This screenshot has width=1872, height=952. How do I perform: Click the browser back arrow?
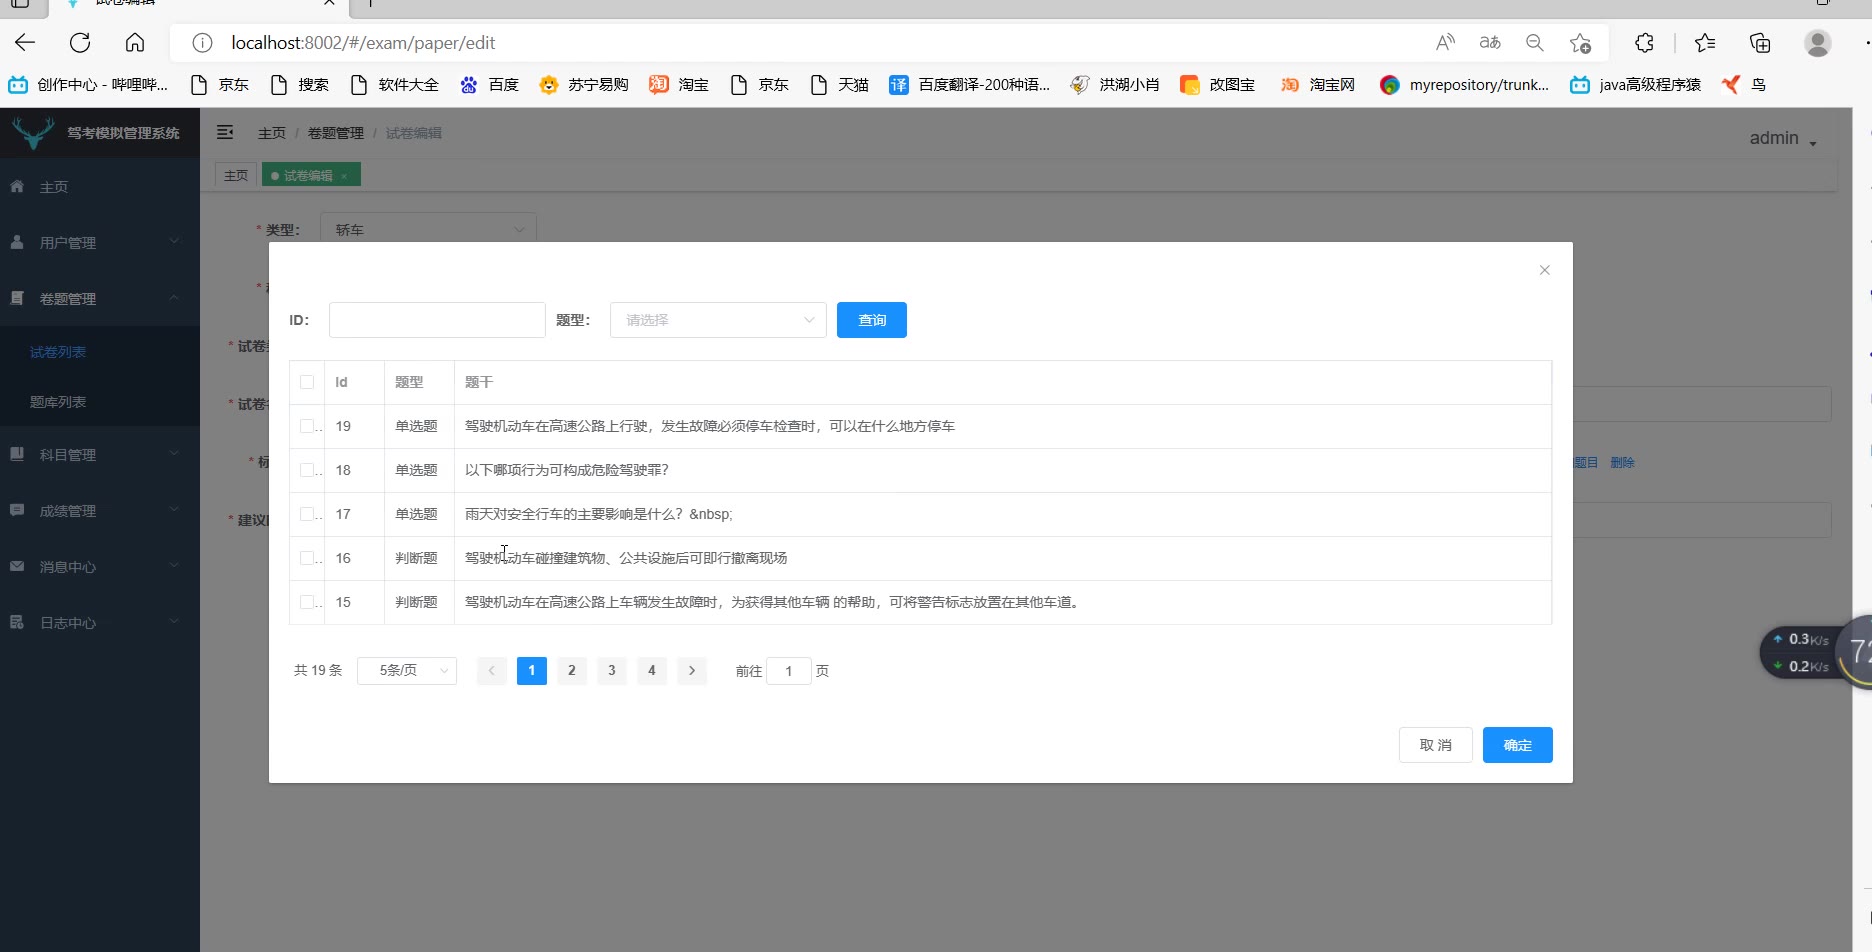pyautogui.click(x=25, y=43)
